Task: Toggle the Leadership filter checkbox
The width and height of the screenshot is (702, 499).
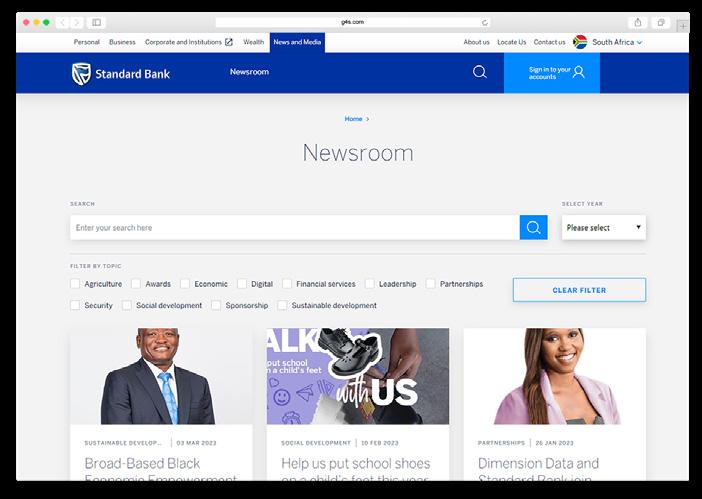Action: (370, 284)
